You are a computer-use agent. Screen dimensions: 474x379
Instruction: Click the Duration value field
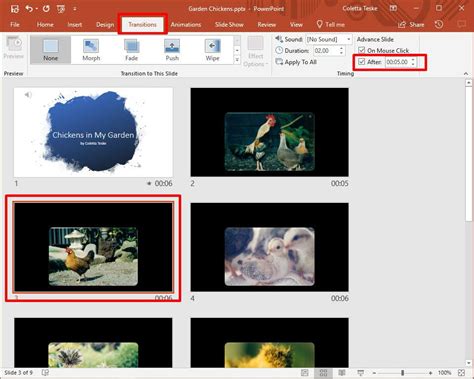pyautogui.click(x=326, y=51)
